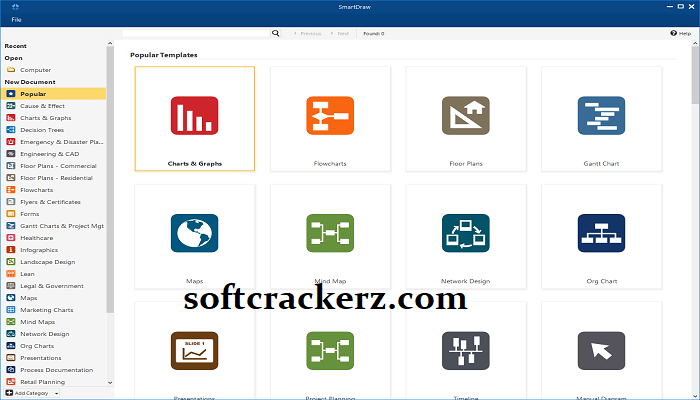Click the main panel vertical scrollbar thumb

click(x=695, y=75)
